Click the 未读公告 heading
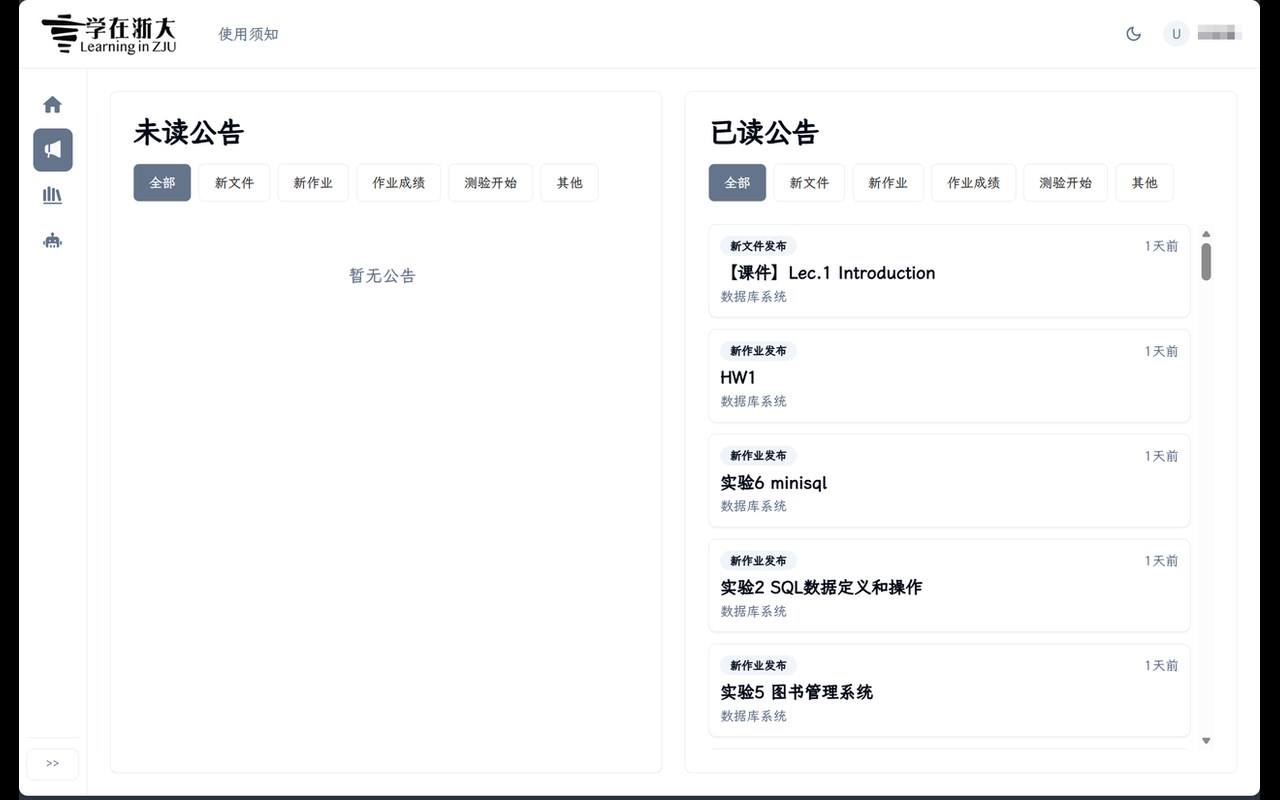 189,132
